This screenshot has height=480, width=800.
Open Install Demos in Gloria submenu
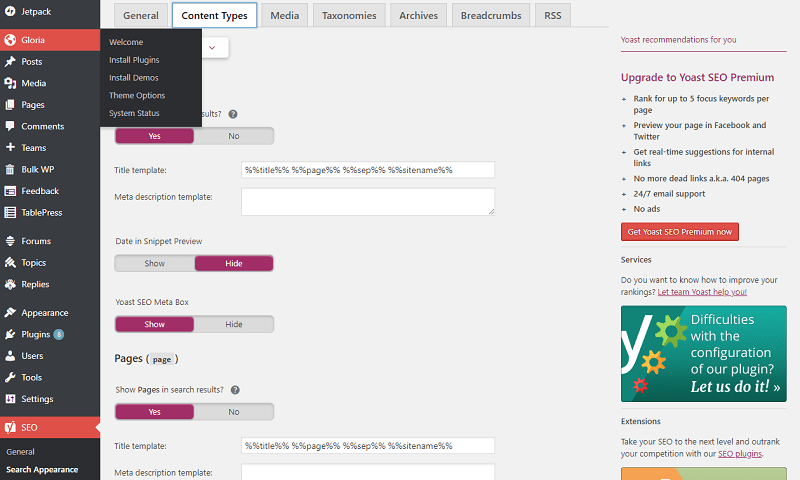click(134, 78)
